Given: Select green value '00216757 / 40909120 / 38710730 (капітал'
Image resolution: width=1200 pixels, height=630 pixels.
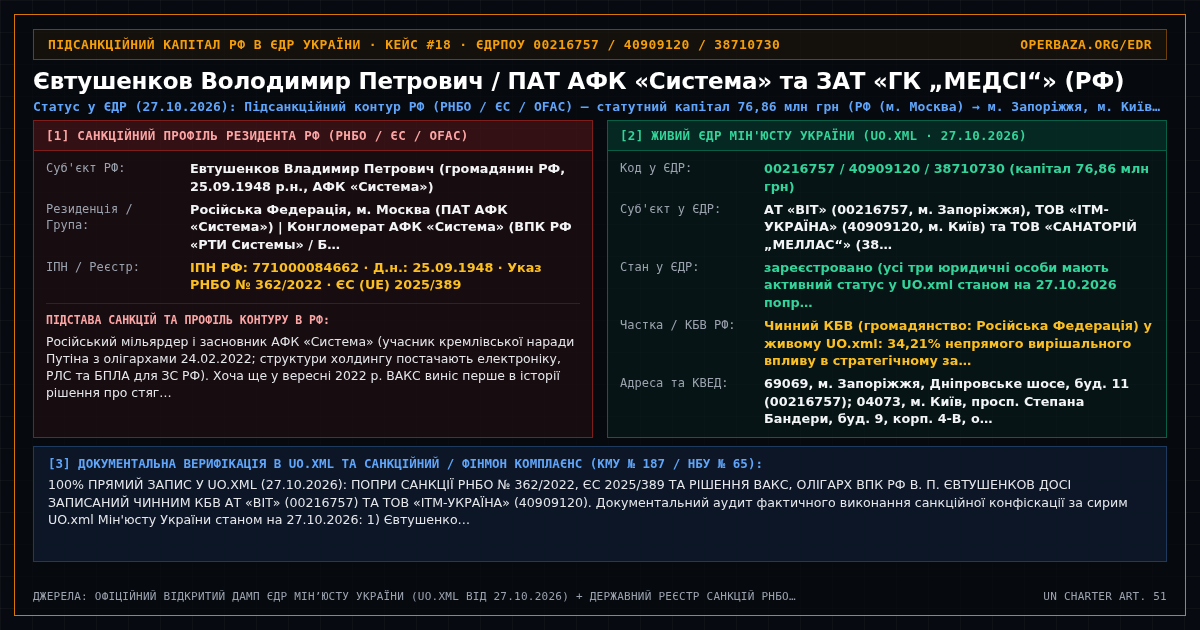Looking at the screenshot, I should (956, 178).
